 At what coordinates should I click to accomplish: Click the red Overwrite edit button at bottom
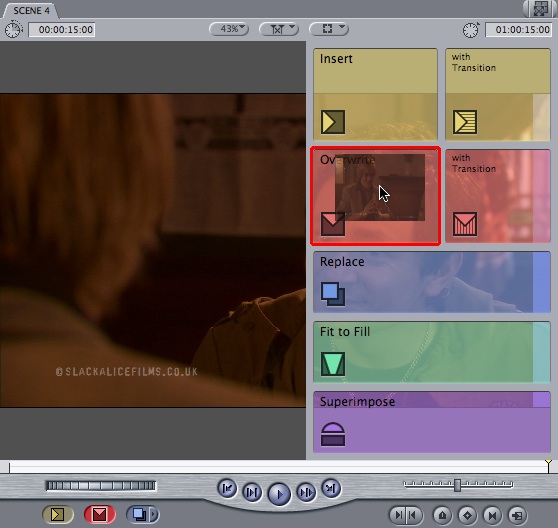click(100, 514)
